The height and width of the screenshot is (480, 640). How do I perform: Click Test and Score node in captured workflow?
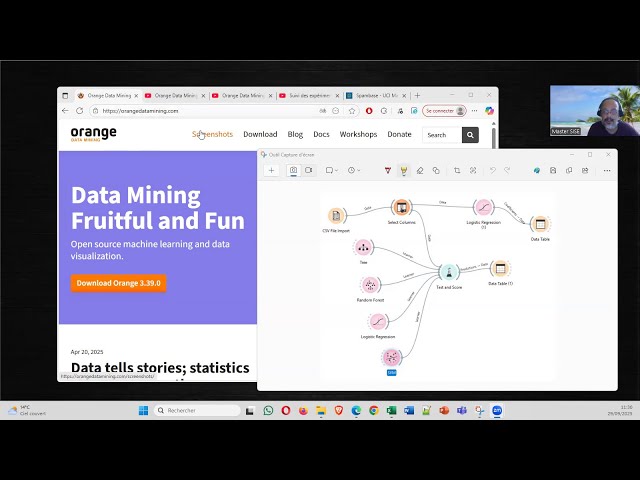(x=449, y=272)
